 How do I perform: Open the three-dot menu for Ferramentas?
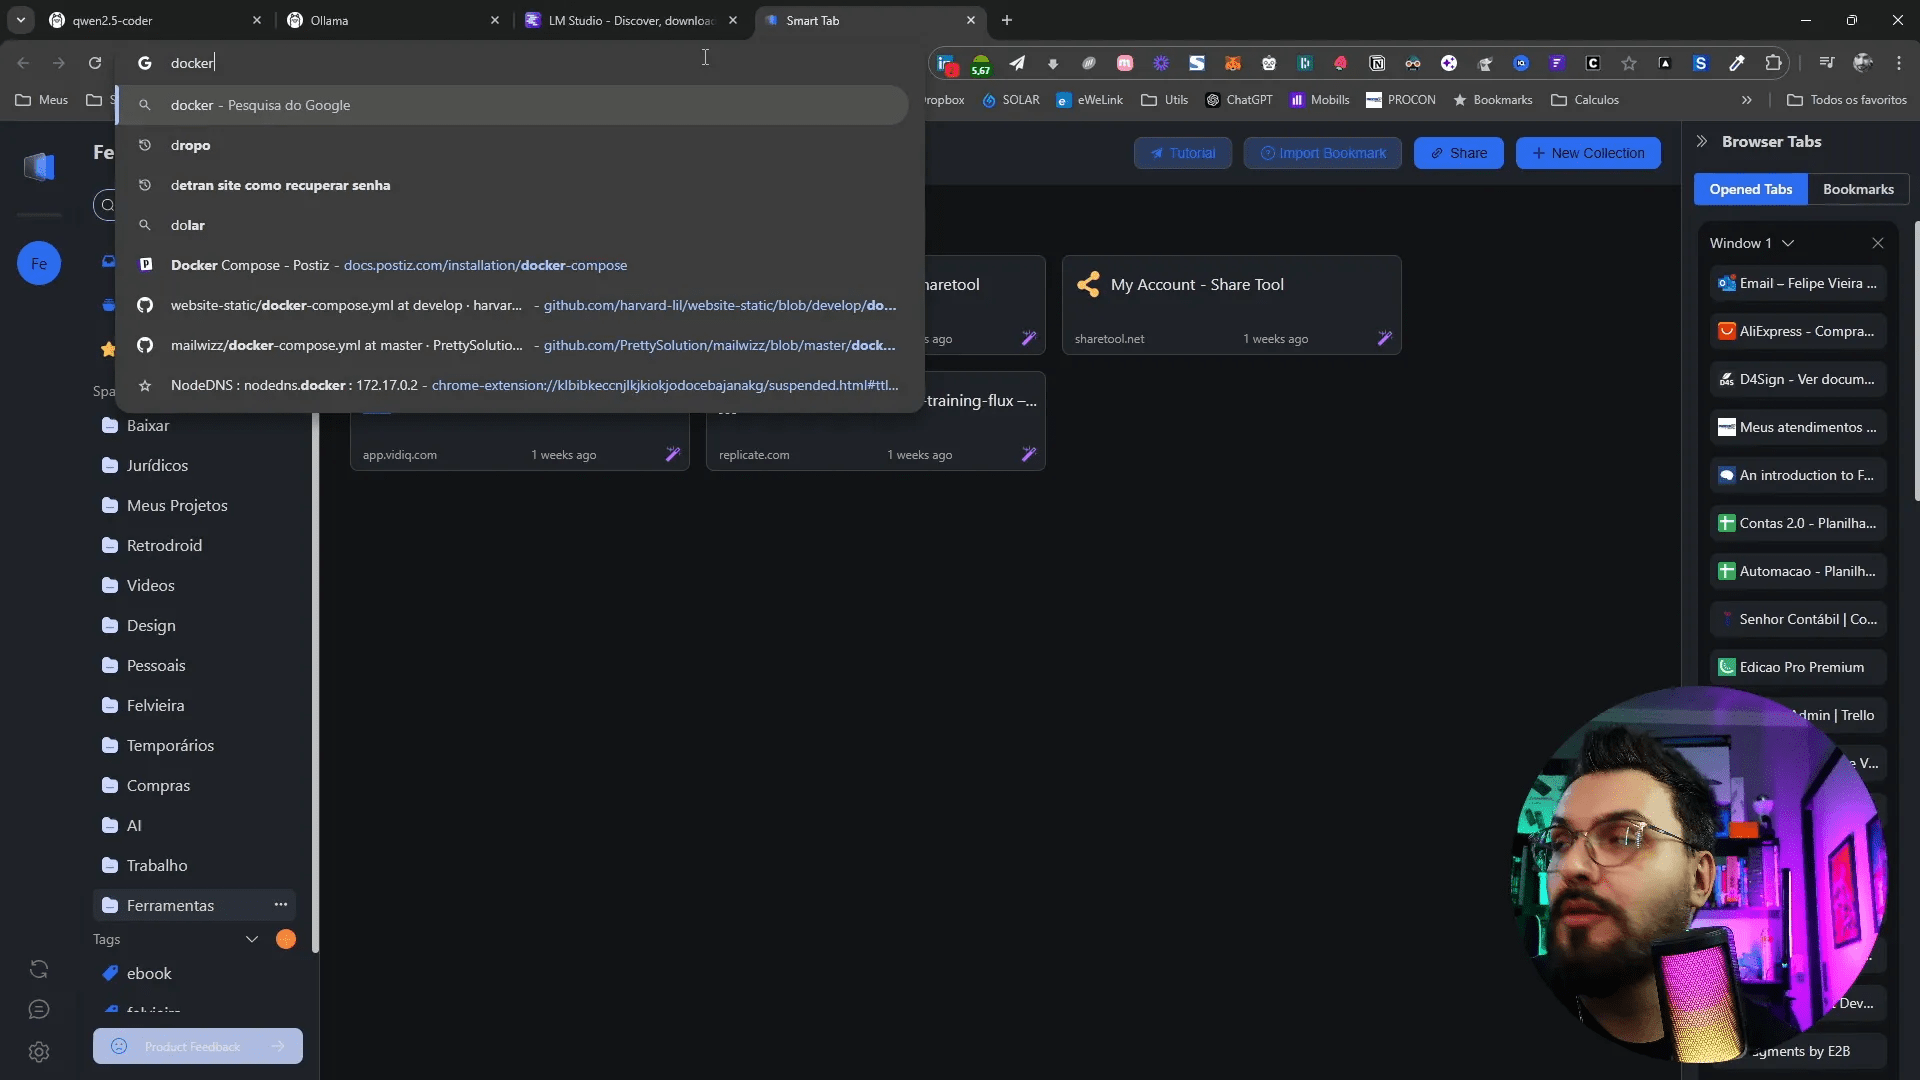point(281,904)
